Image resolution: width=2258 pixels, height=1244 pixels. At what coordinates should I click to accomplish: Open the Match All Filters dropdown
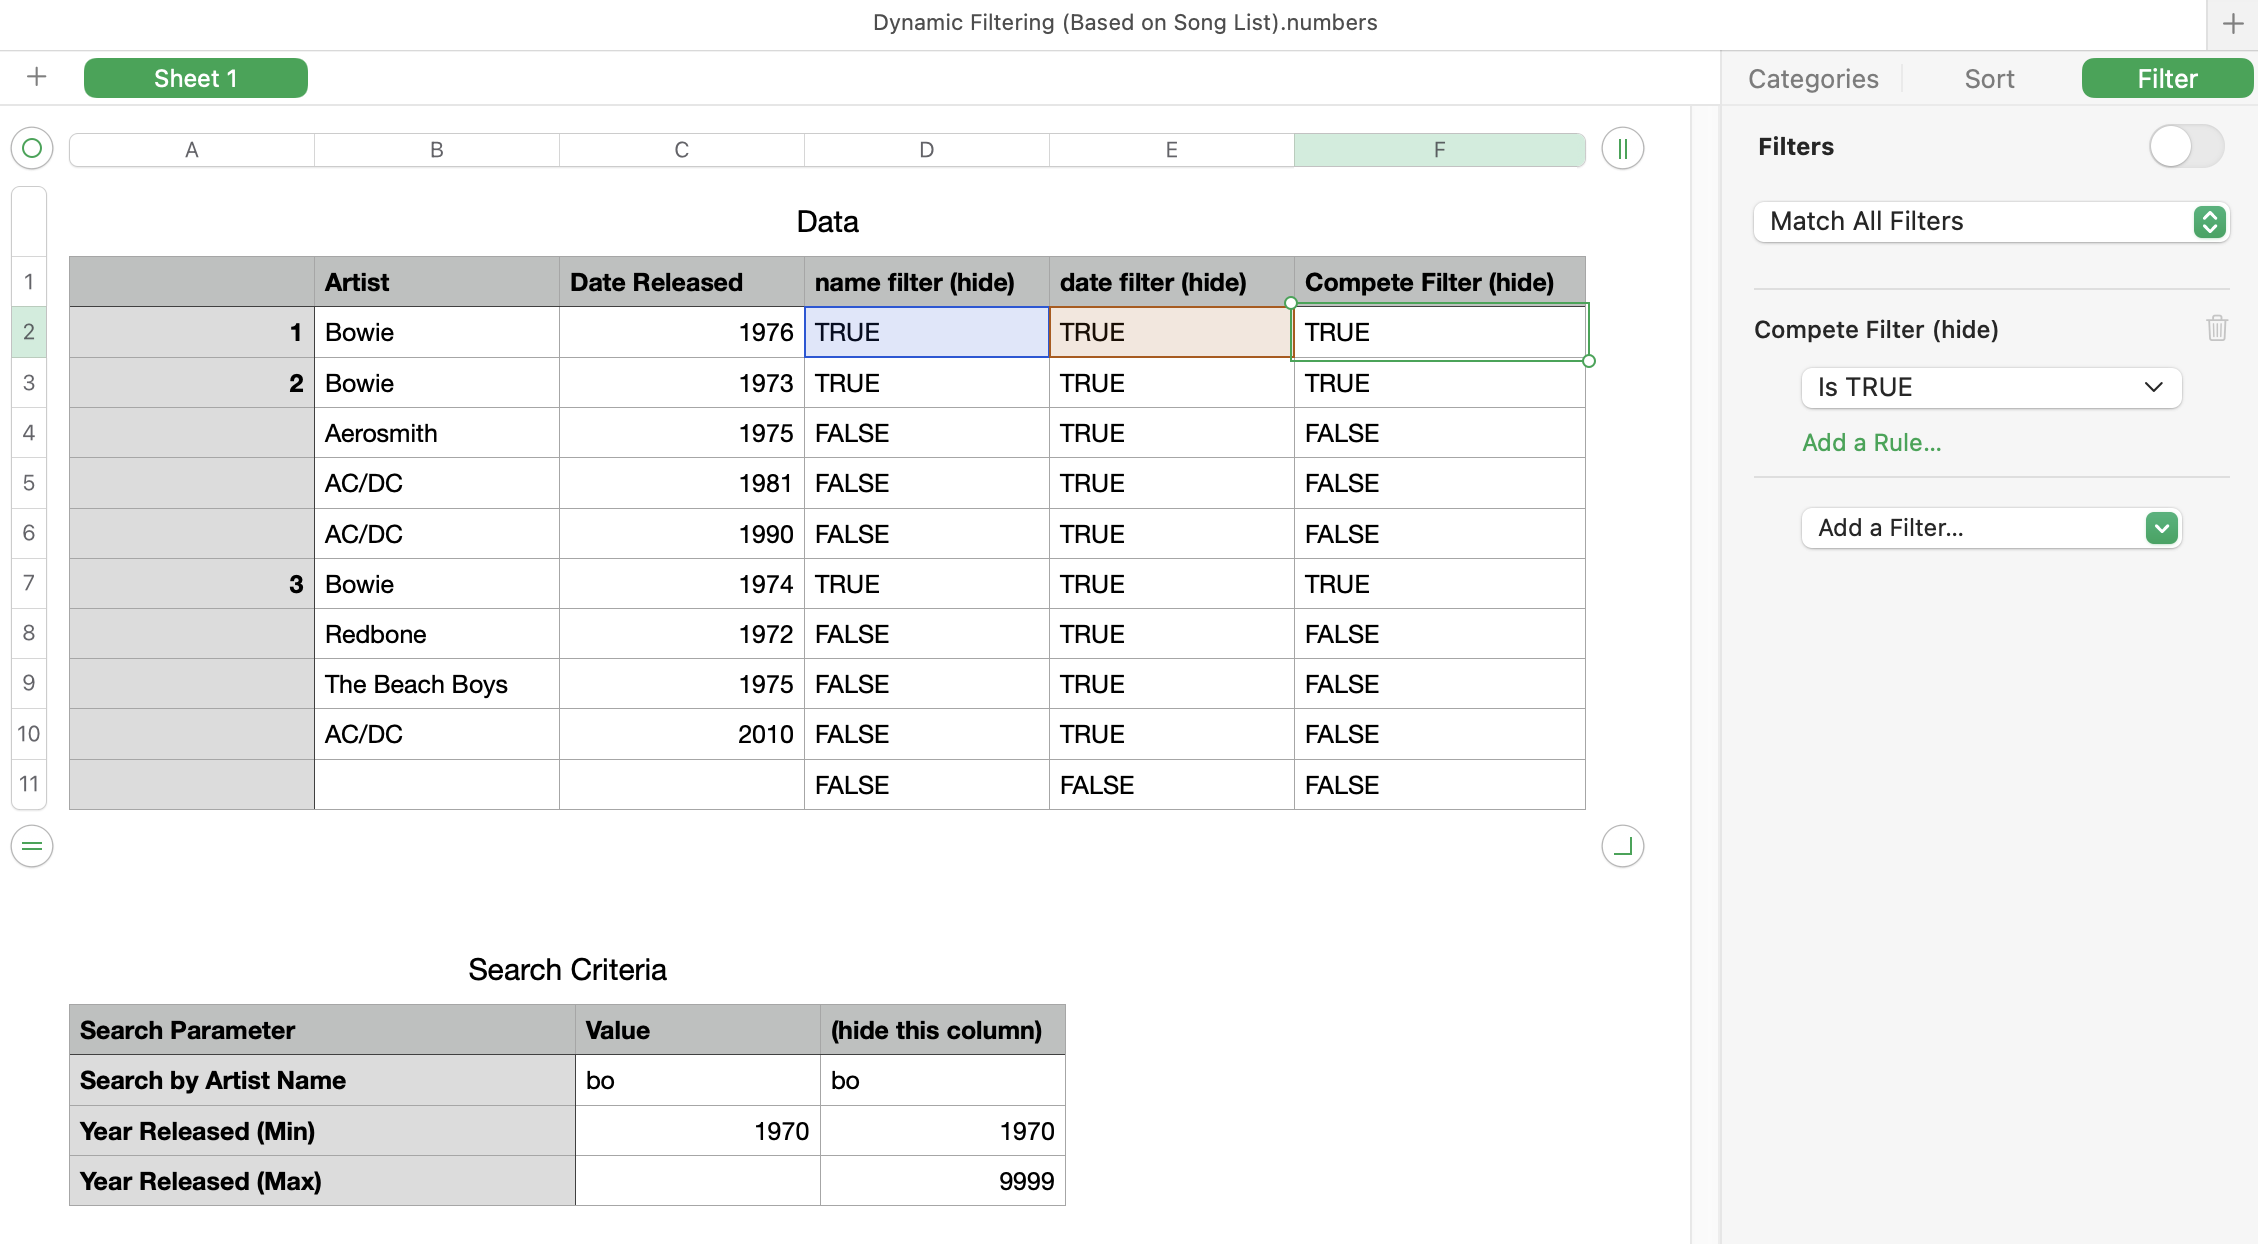point(1990,222)
